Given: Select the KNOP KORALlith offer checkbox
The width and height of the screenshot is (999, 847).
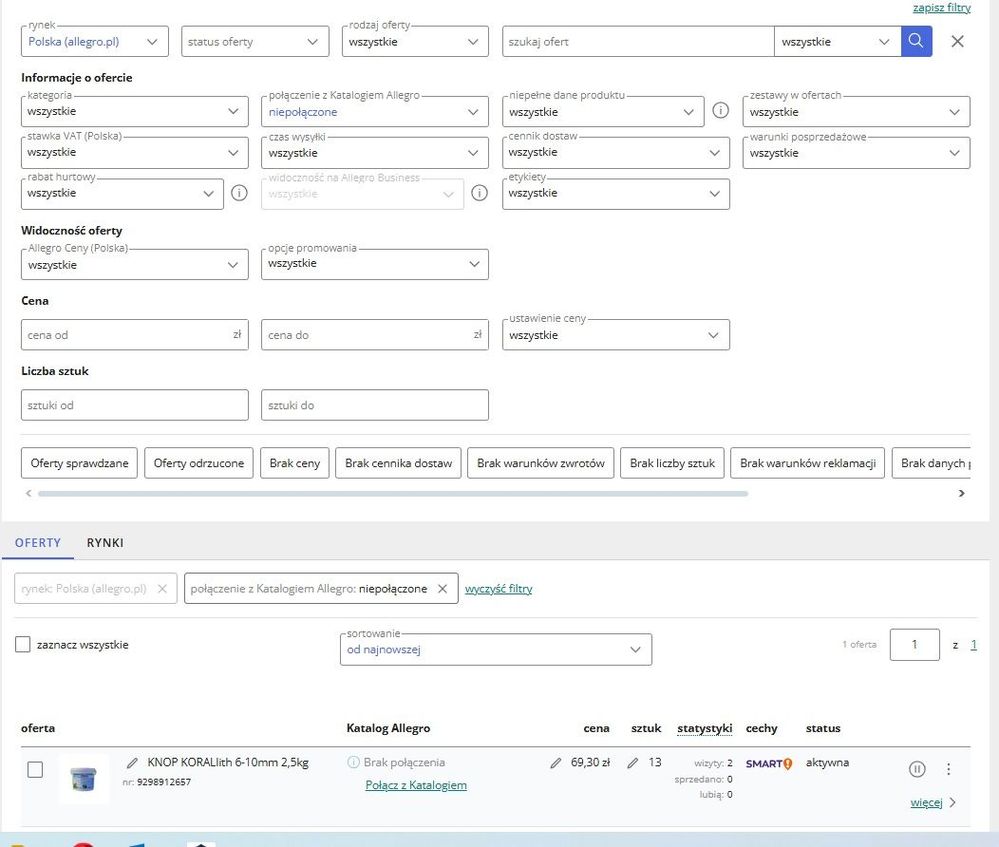Looking at the screenshot, I should coord(35,770).
